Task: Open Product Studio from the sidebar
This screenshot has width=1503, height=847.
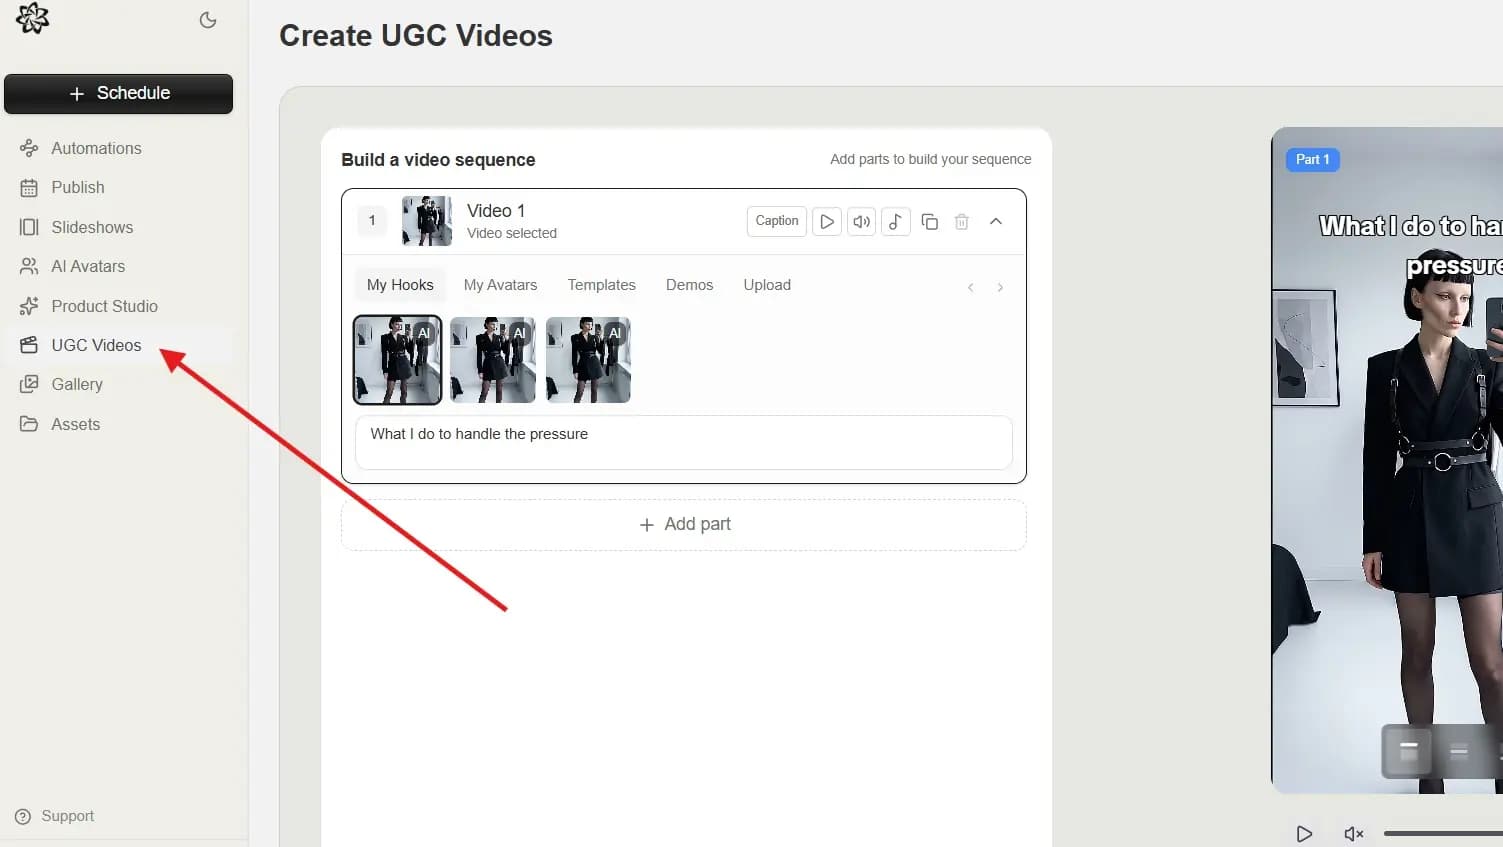Action: (104, 306)
